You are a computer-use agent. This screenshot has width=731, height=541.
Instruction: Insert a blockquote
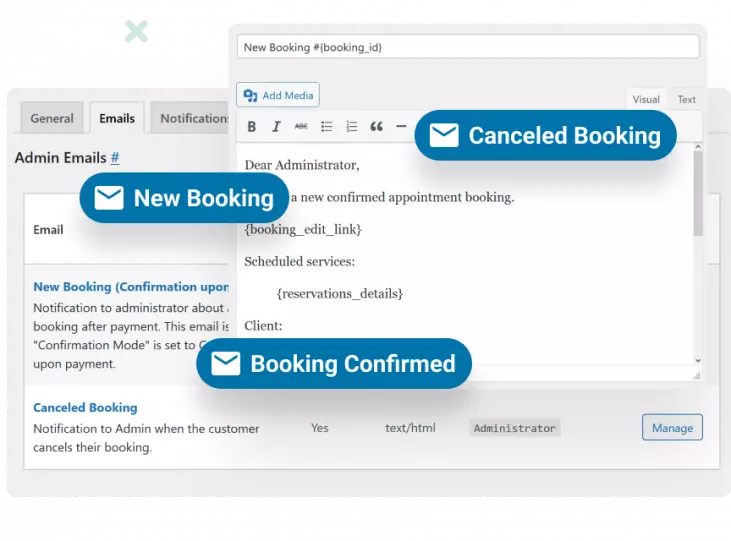376,126
